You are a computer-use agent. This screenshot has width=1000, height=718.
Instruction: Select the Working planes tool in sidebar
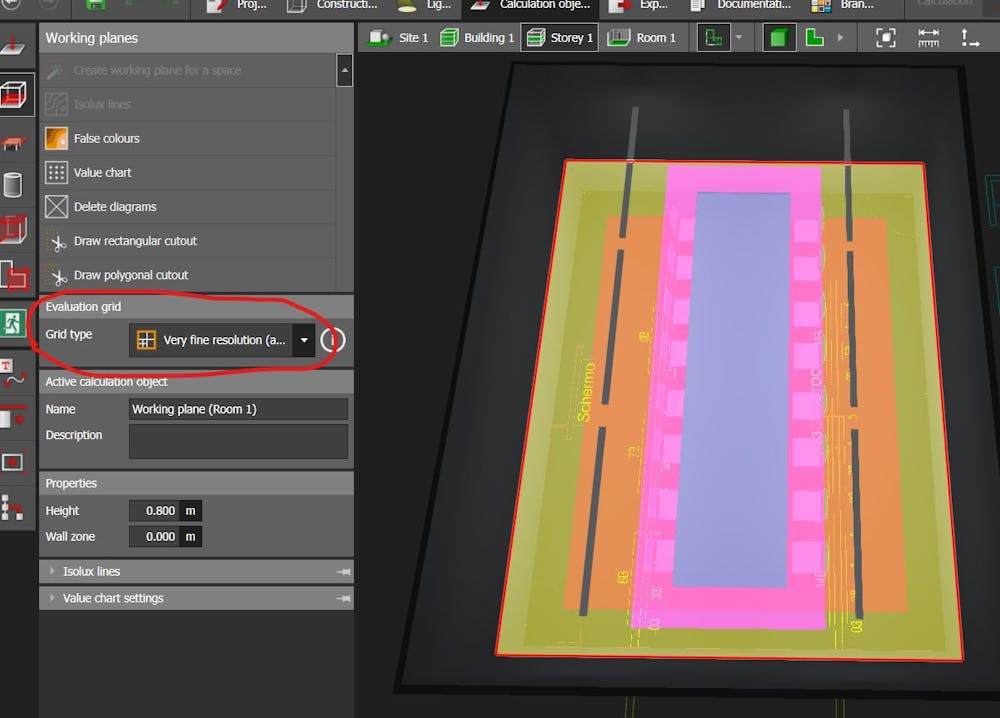coord(14,96)
